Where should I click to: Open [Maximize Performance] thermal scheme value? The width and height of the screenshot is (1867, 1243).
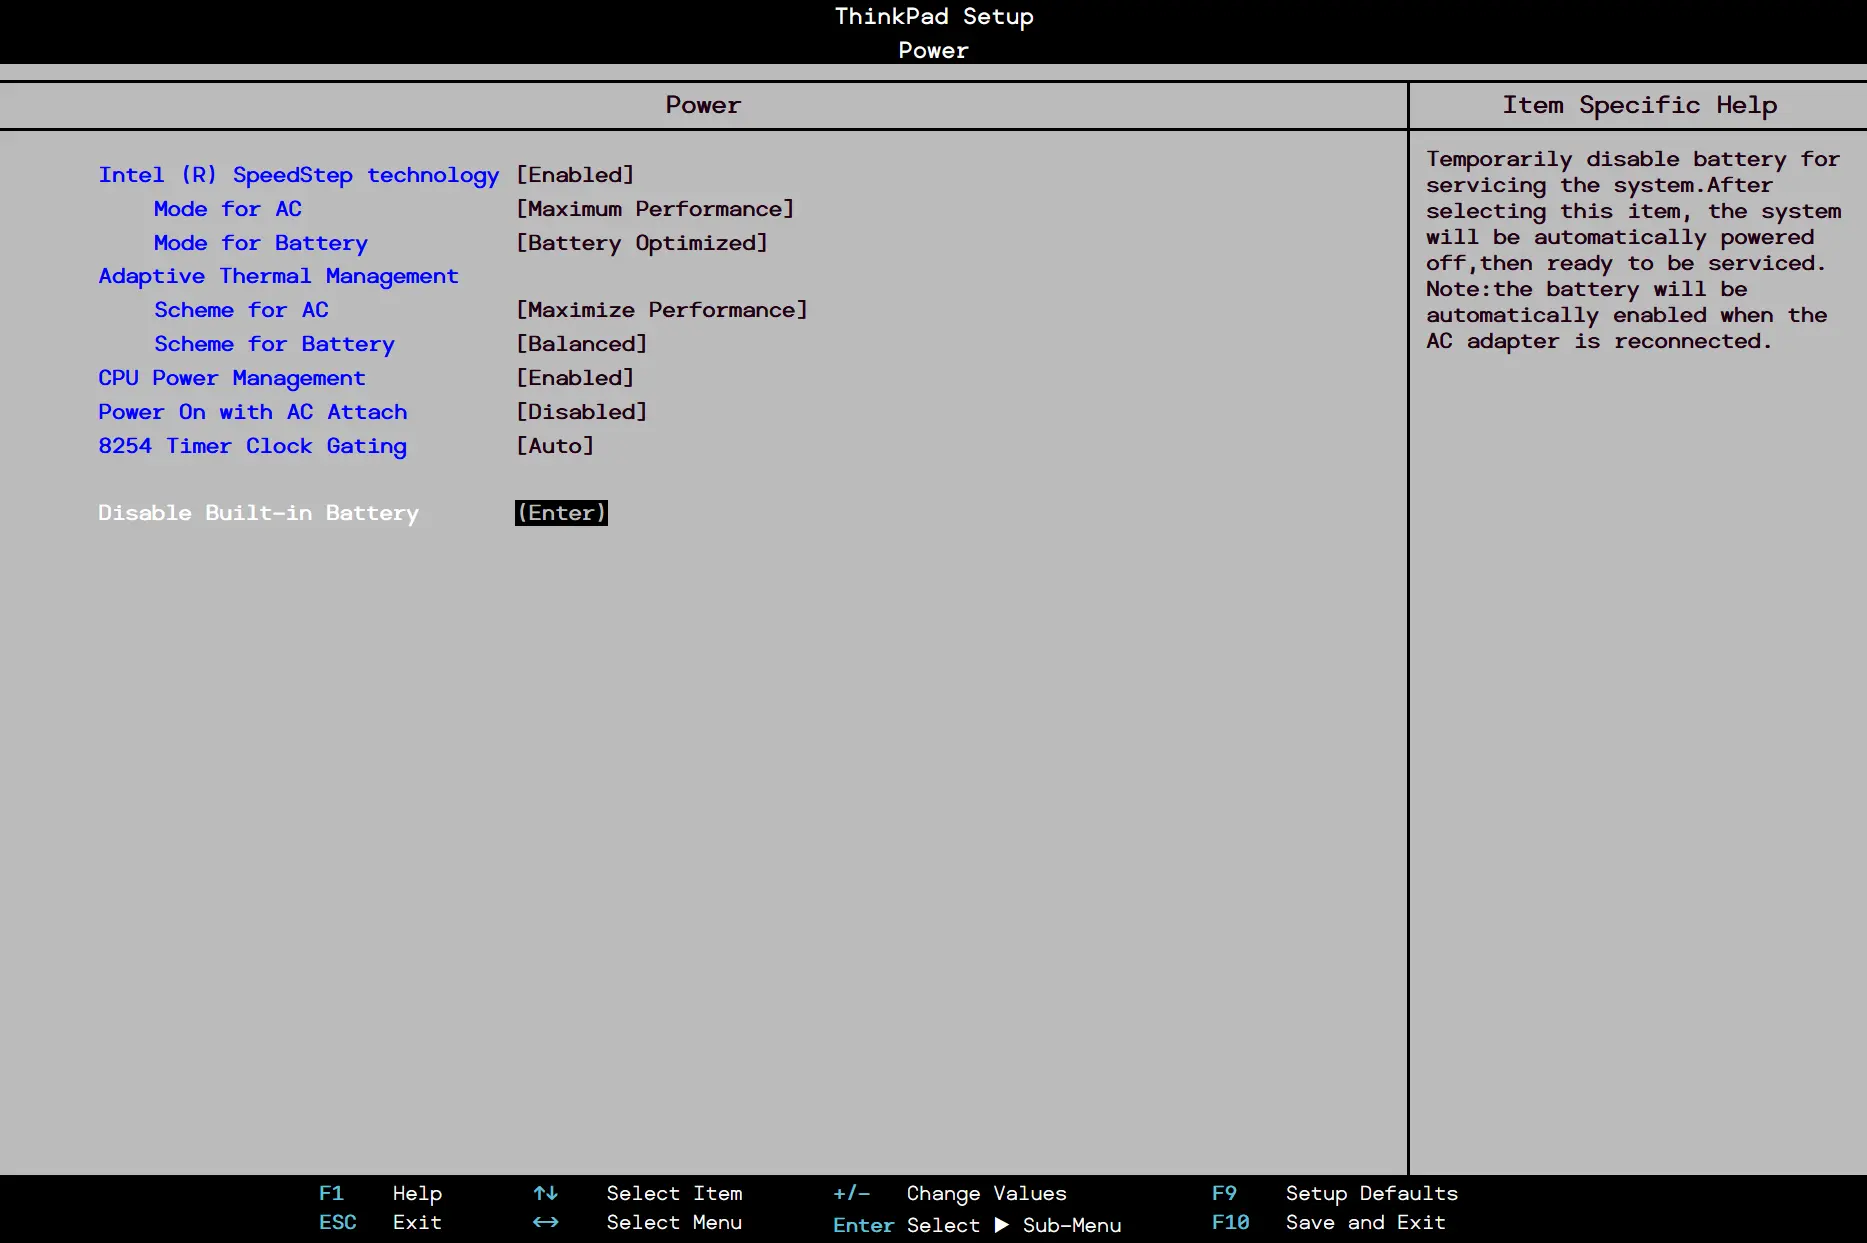tap(662, 310)
